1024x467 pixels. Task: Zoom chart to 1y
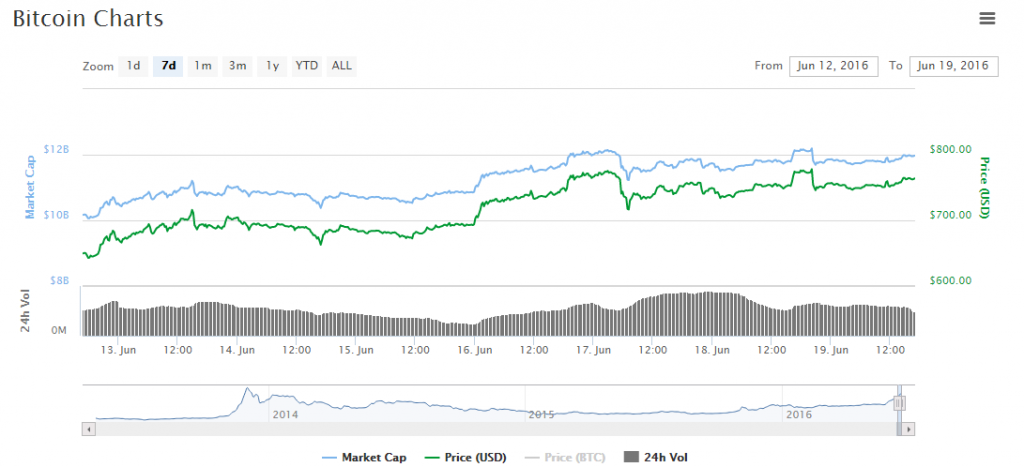(x=272, y=66)
